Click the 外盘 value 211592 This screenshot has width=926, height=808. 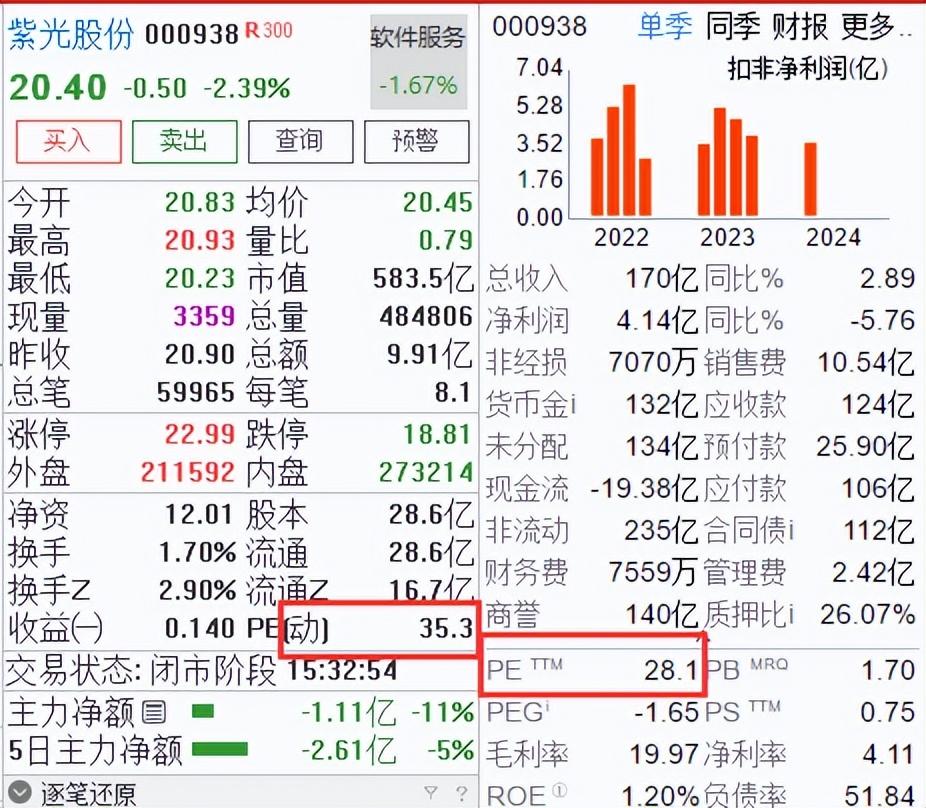click(x=188, y=473)
